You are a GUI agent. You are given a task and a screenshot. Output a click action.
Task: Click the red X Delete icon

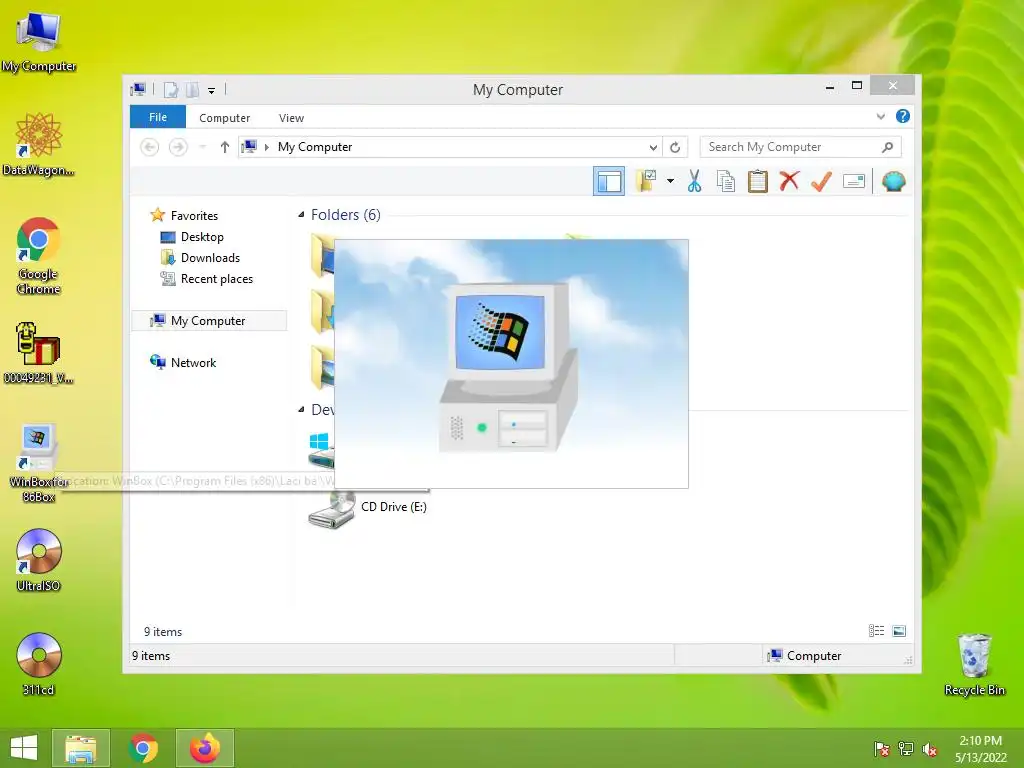[x=790, y=181]
